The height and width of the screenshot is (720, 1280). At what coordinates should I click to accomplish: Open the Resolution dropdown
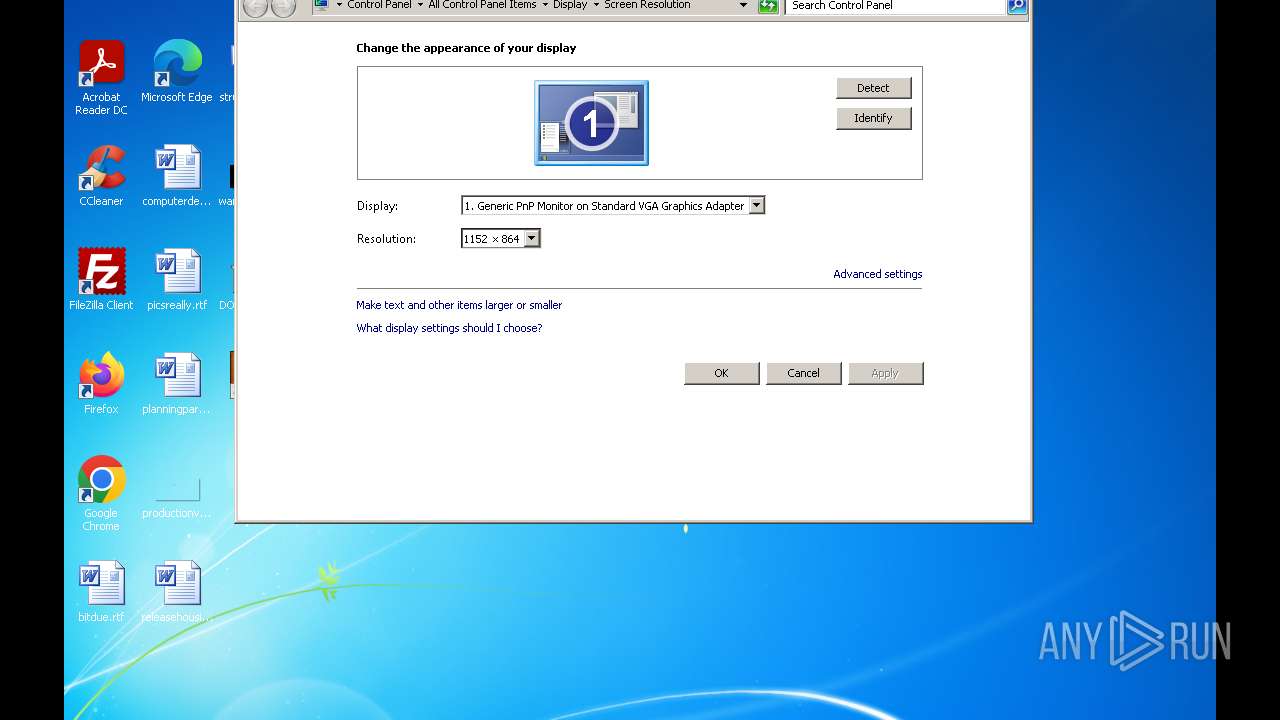[532, 239]
